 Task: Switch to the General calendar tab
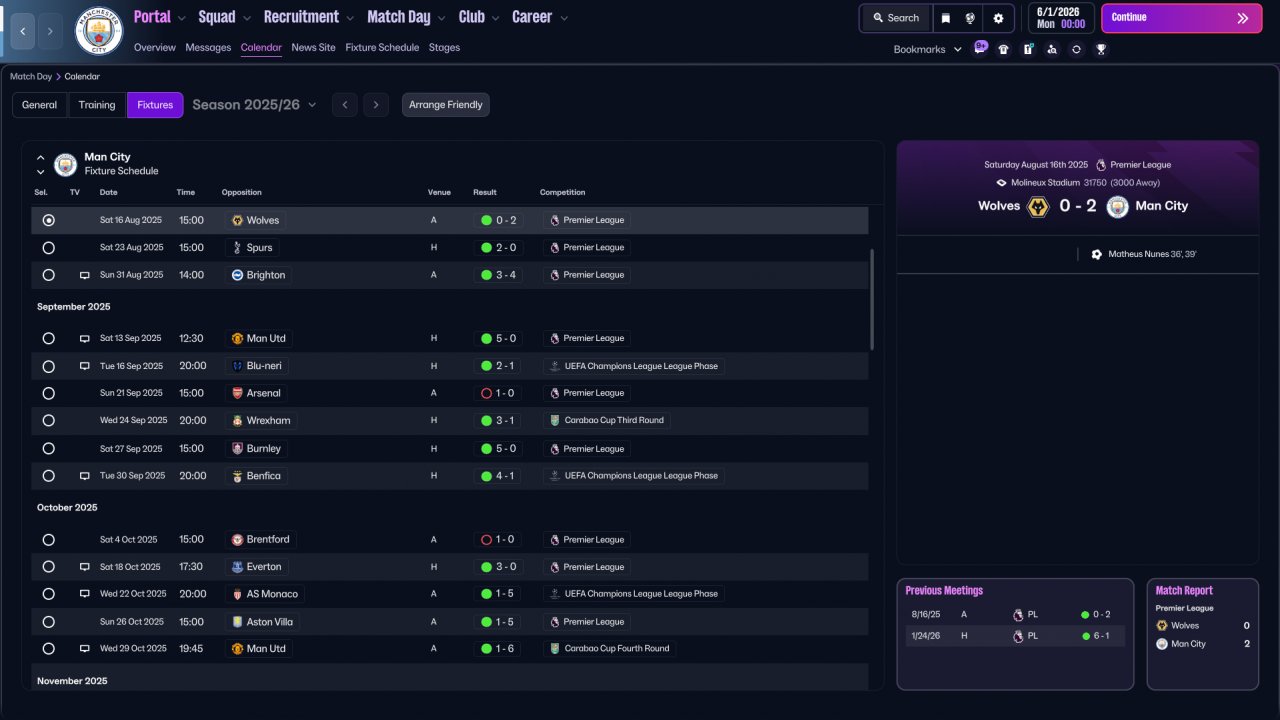[x=40, y=105]
